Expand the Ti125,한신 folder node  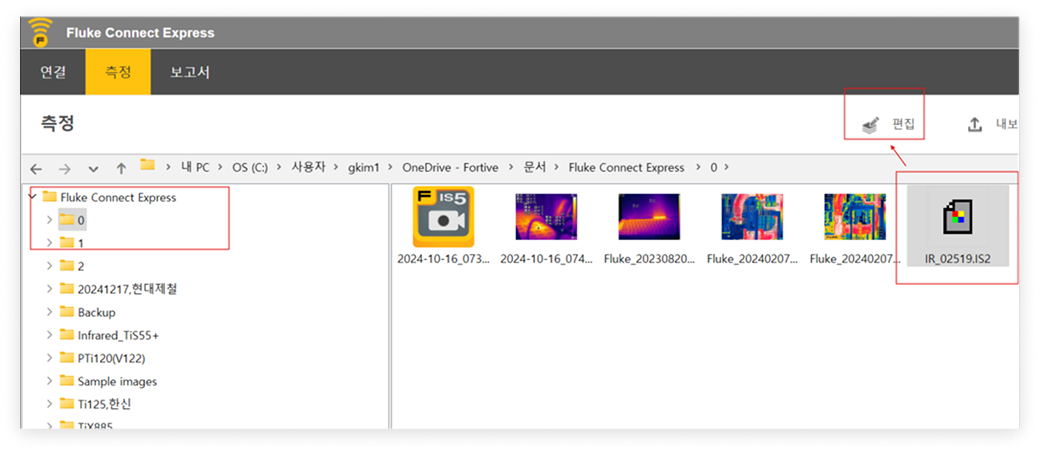[x=50, y=404]
